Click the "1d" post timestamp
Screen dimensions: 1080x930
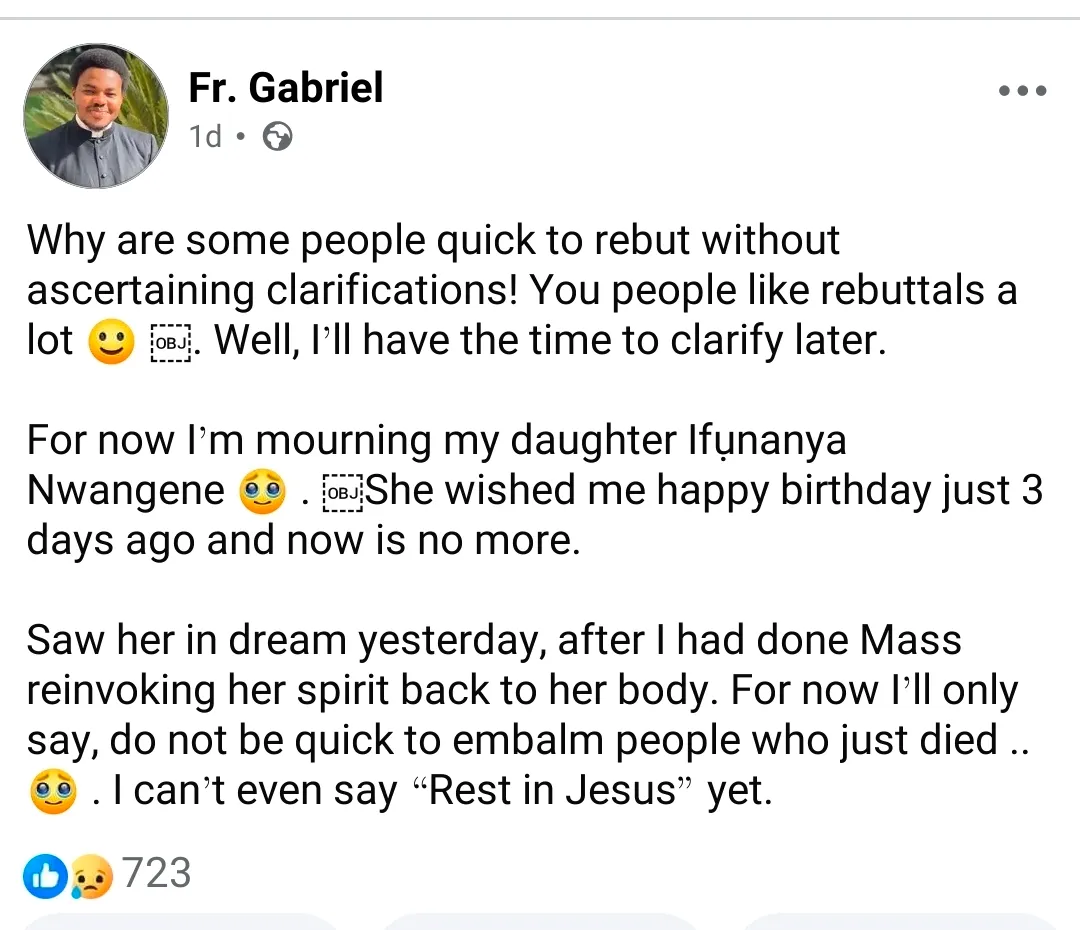pos(205,137)
